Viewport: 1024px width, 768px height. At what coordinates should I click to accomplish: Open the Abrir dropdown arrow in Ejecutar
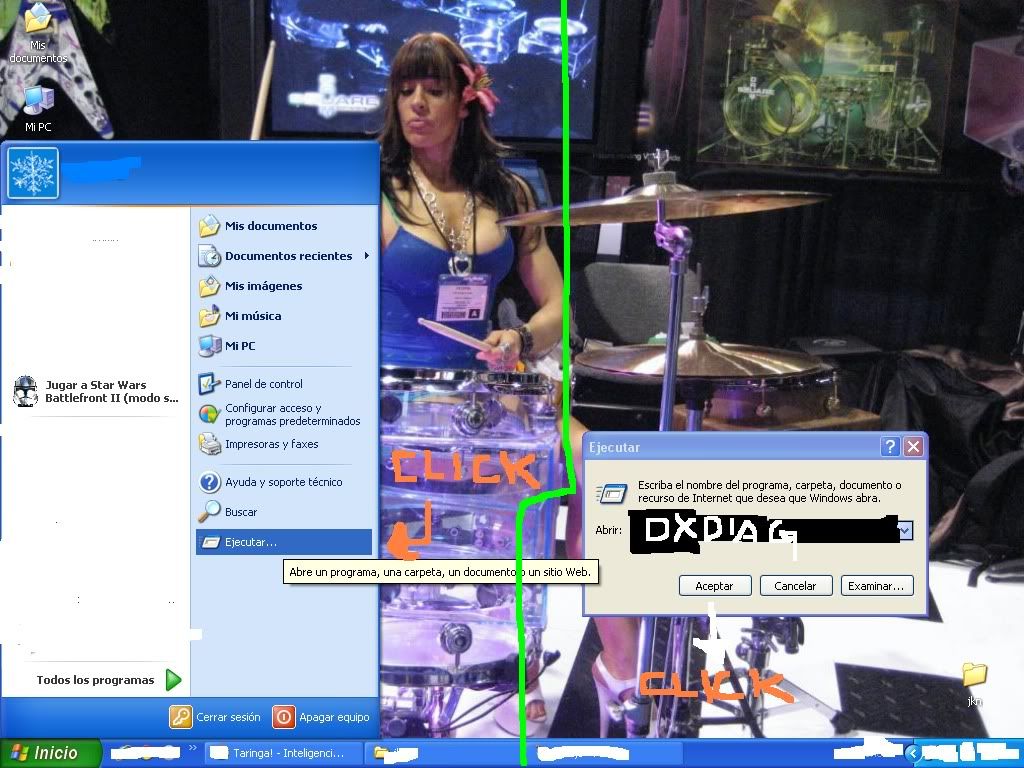905,530
